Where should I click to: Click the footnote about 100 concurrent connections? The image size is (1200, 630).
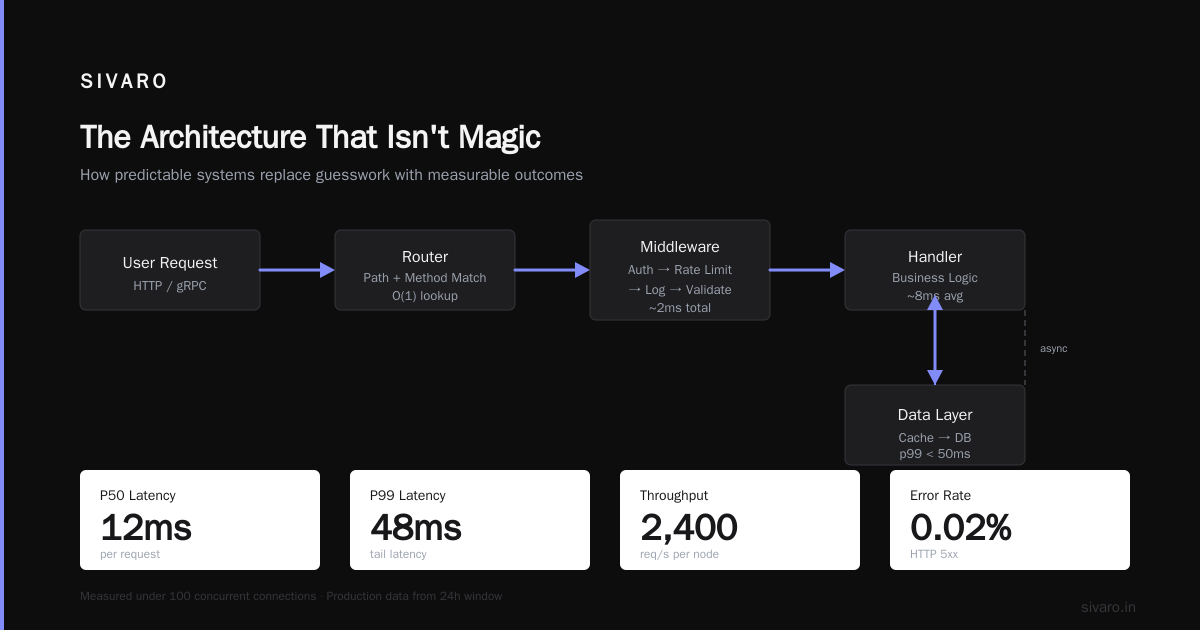tap(291, 596)
